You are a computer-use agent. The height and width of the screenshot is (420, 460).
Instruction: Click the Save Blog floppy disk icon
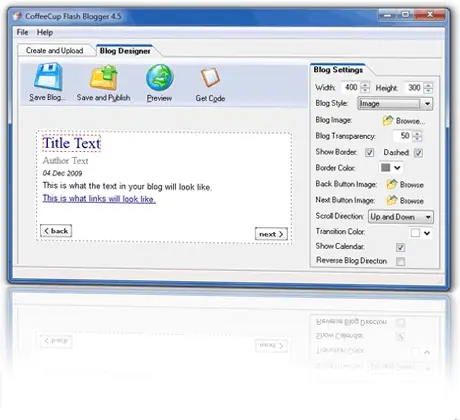pos(48,77)
